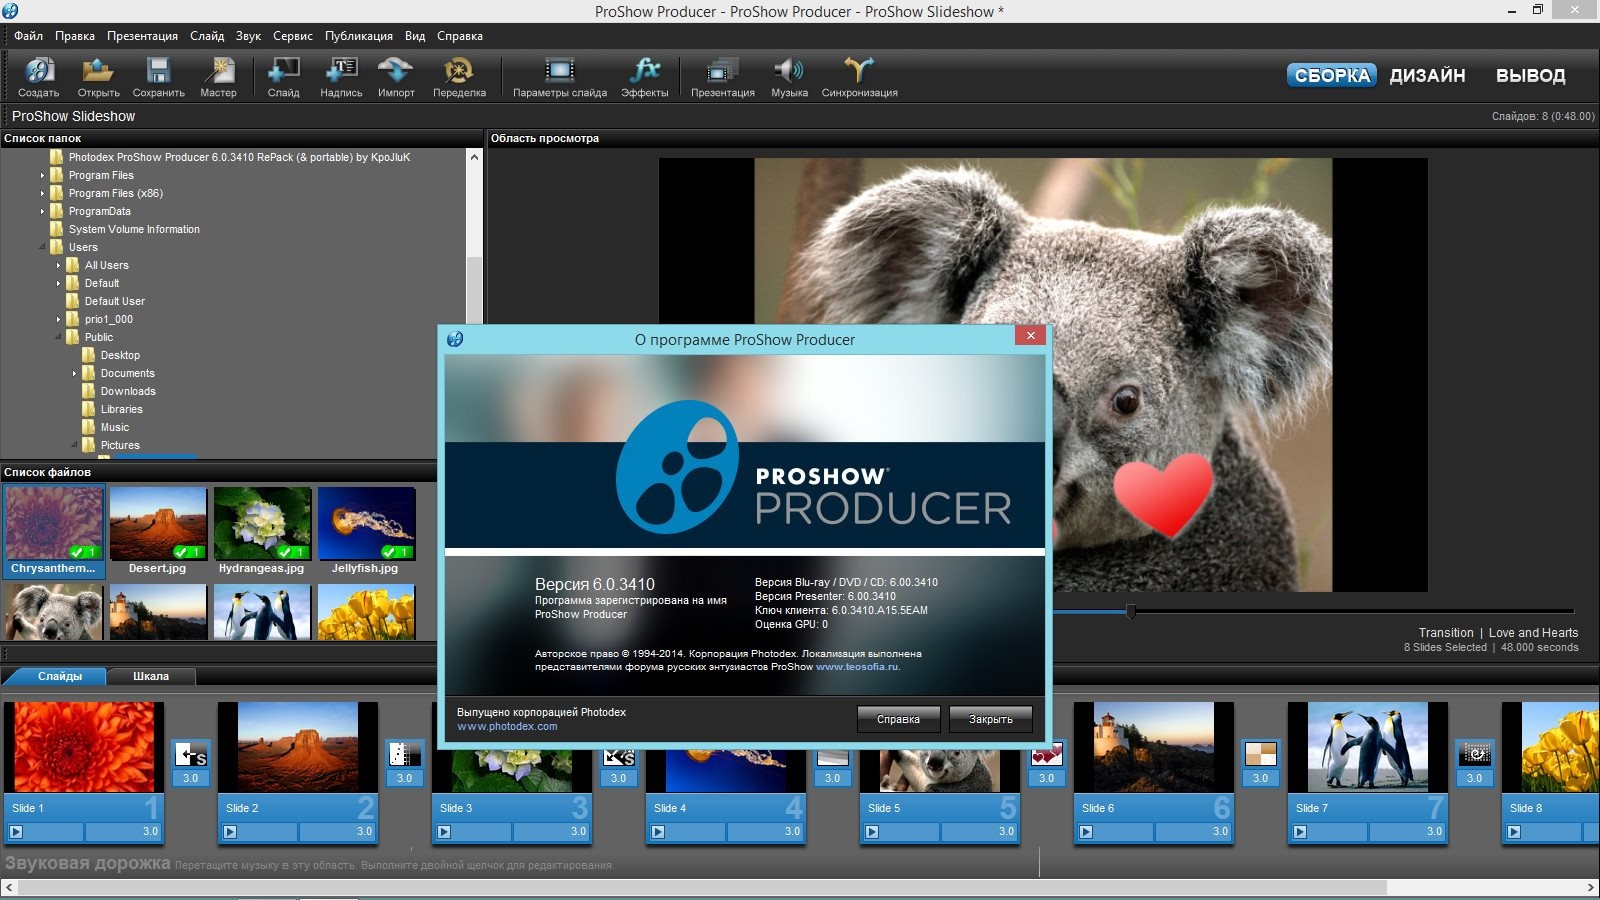Click transition icon after Slide 6
The height and width of the screenshot is (900, 1600).
pyautogui.click(x=1260, y=754)
